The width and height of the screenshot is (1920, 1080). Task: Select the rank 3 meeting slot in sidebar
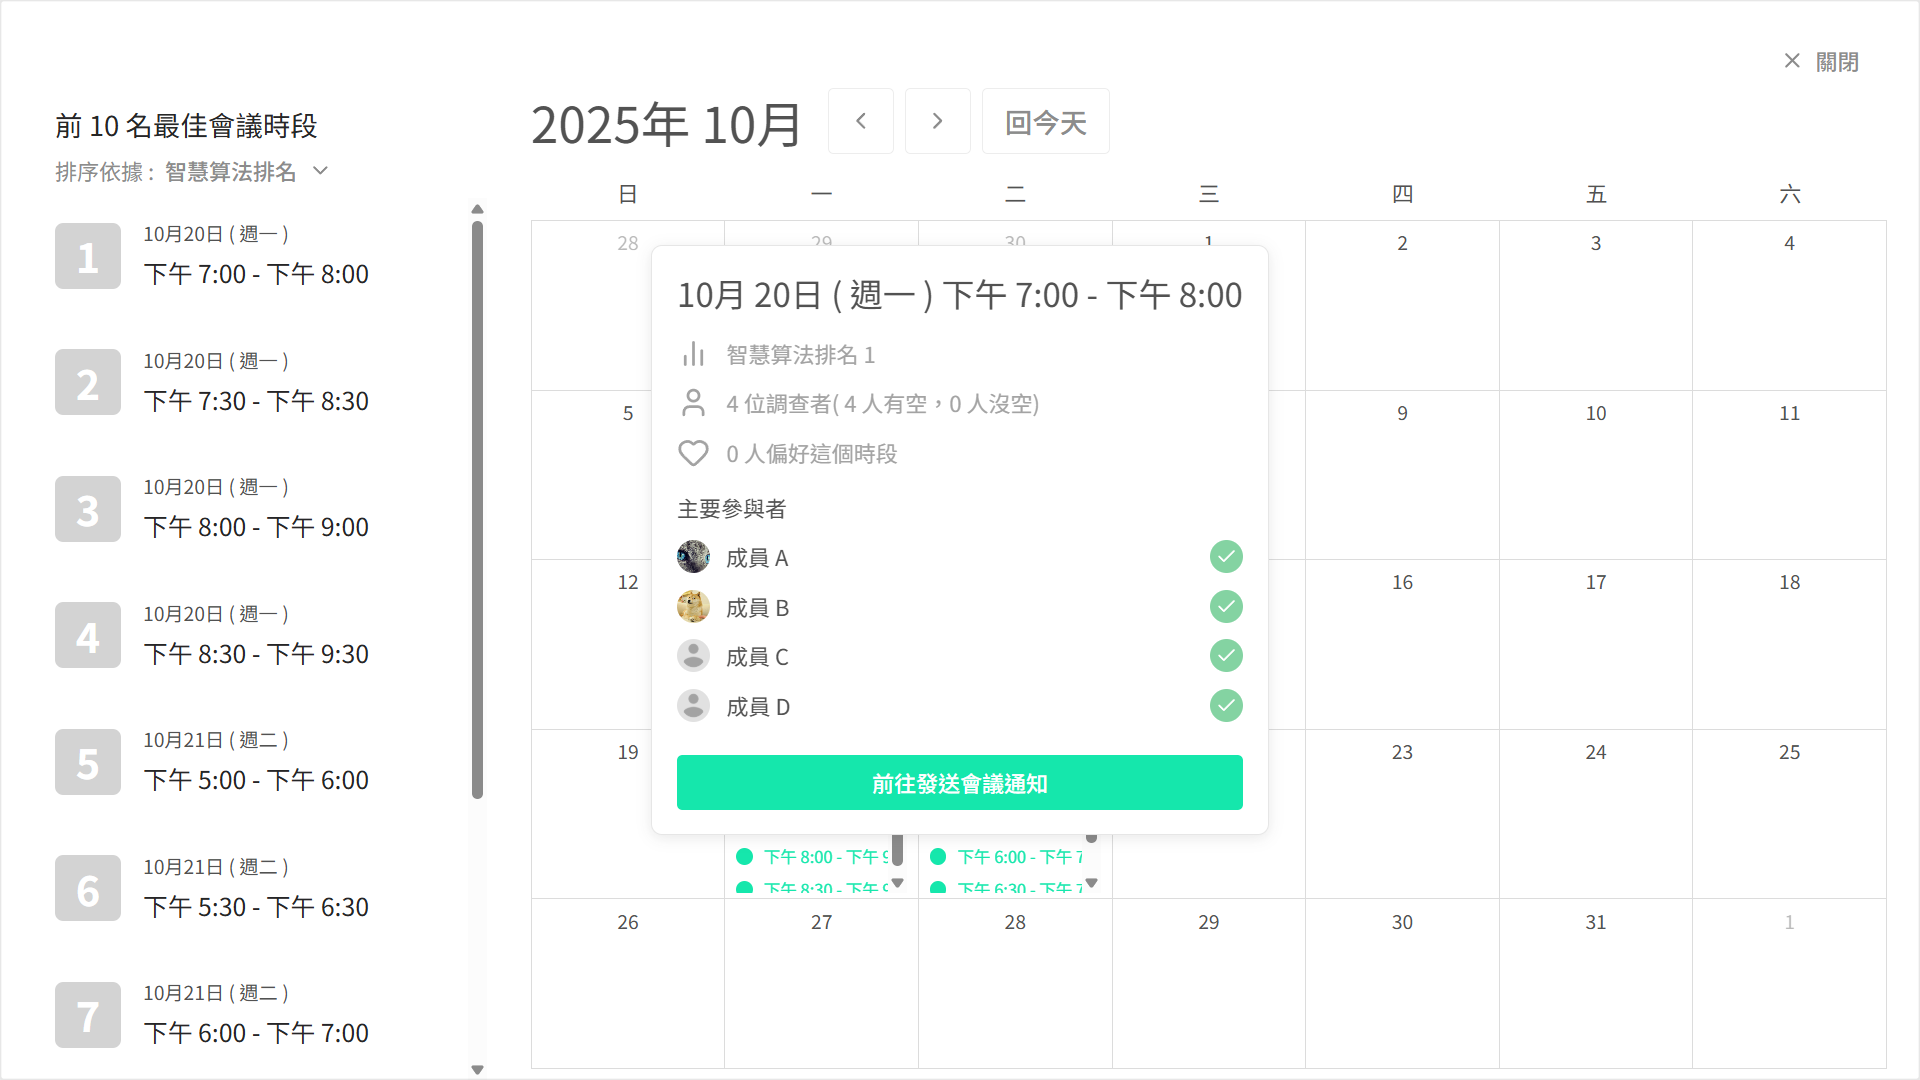(220, 509)
